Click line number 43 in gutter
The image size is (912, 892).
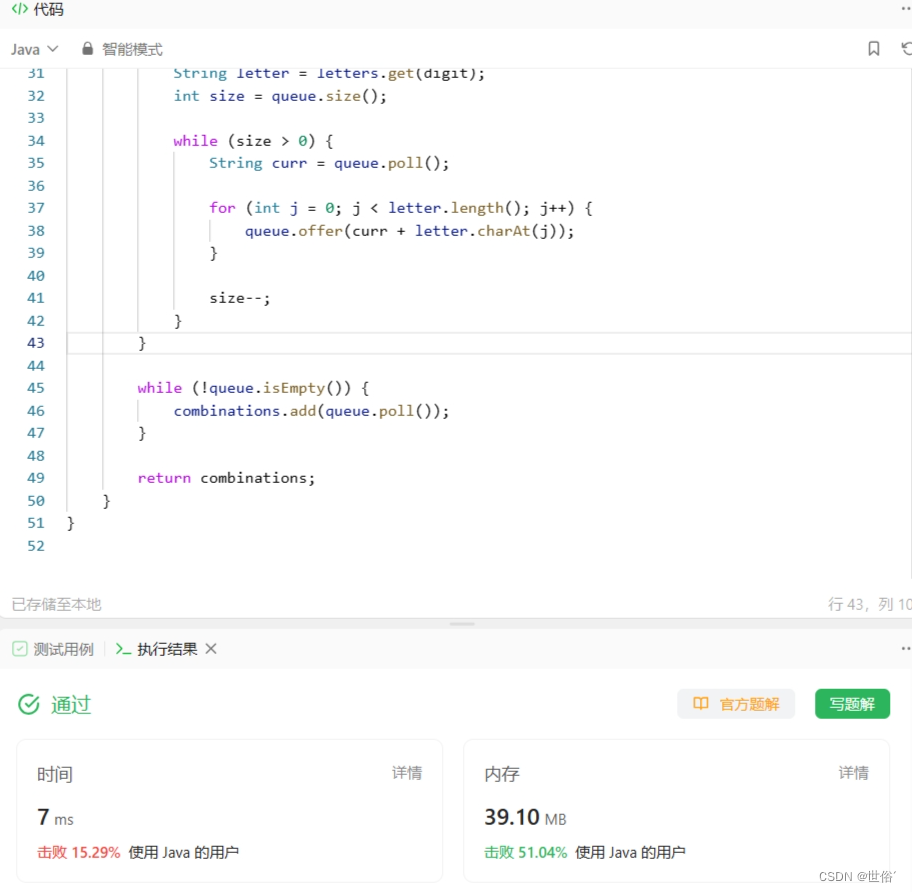tap(35, 343)
